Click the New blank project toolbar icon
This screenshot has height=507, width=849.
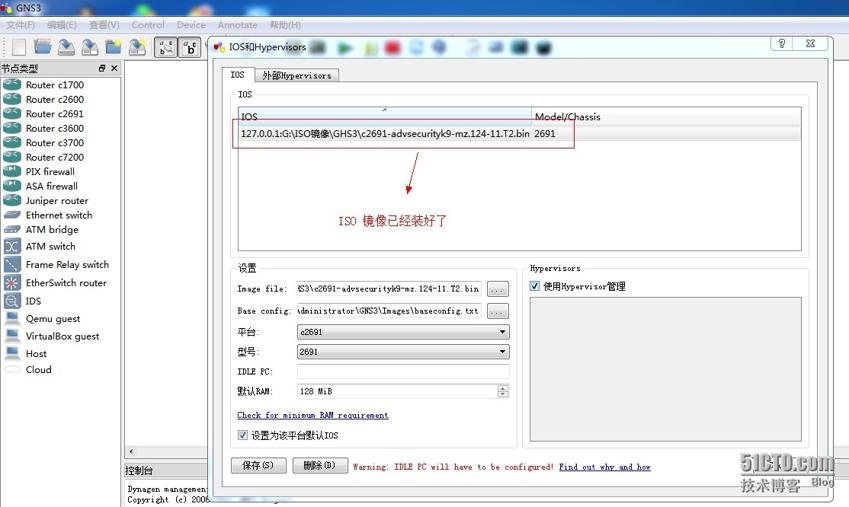point(19,47)
